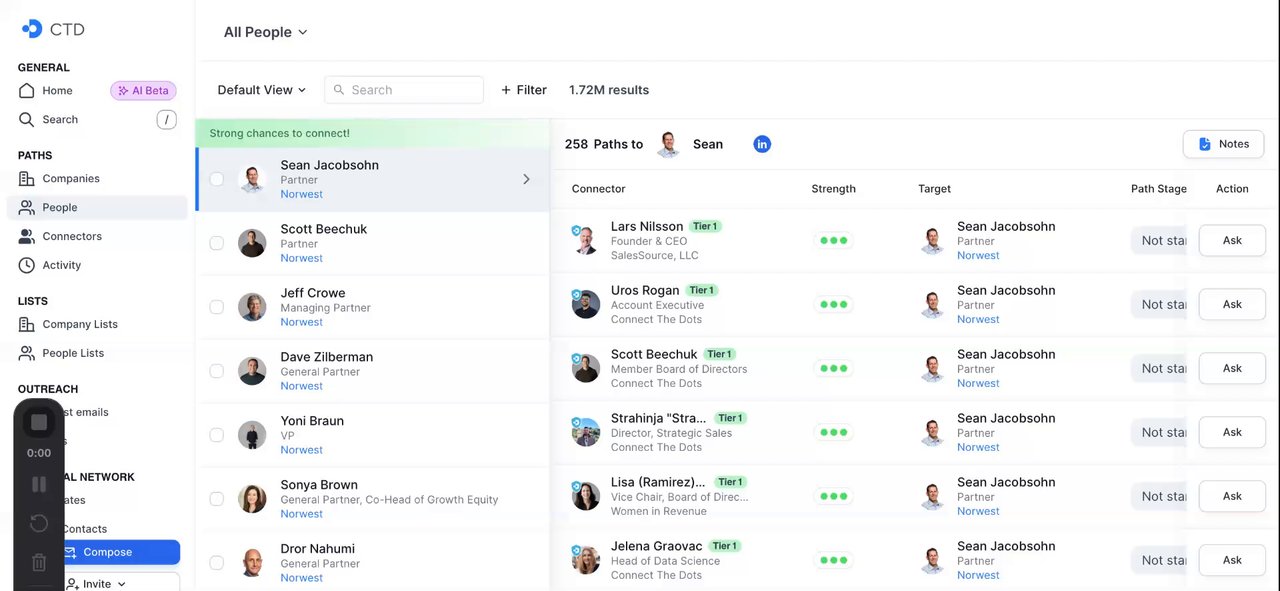
Task: Ask Uros Rogan for an introduction
Action: tap(1232, 304)
